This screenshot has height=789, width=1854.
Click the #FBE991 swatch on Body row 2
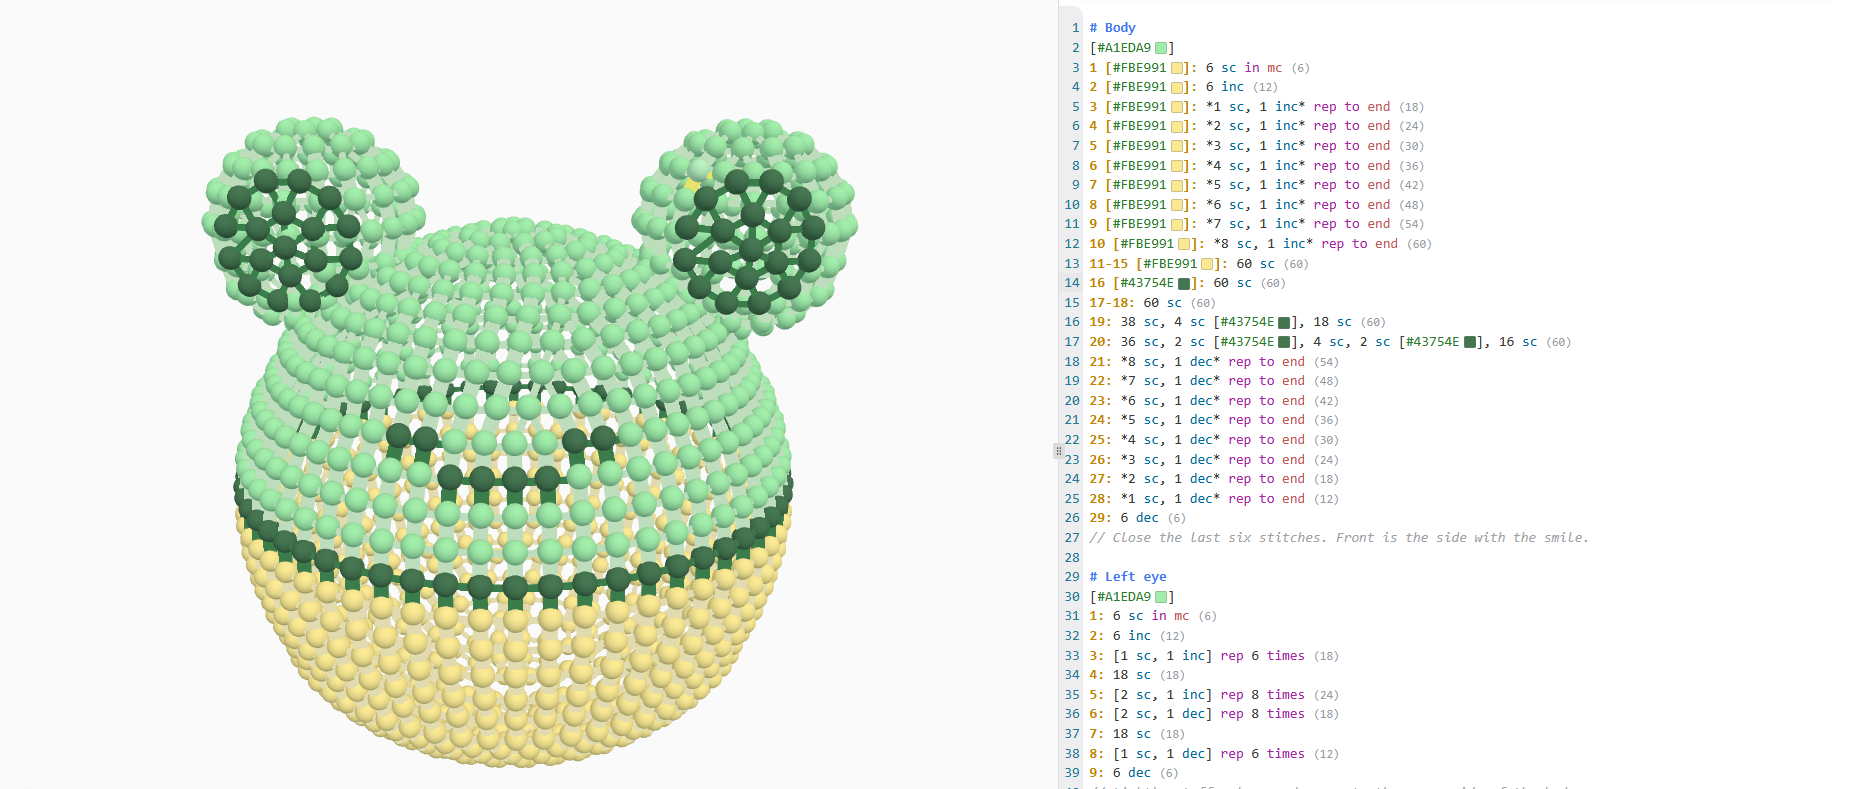pos(1177,87)
